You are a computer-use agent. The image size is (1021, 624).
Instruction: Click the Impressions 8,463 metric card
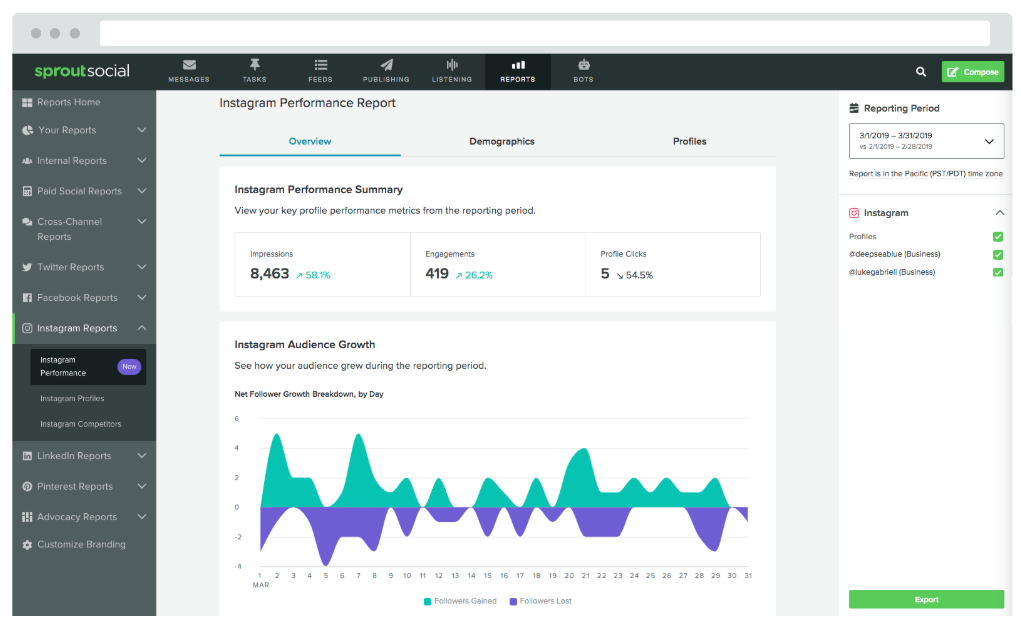322,264
